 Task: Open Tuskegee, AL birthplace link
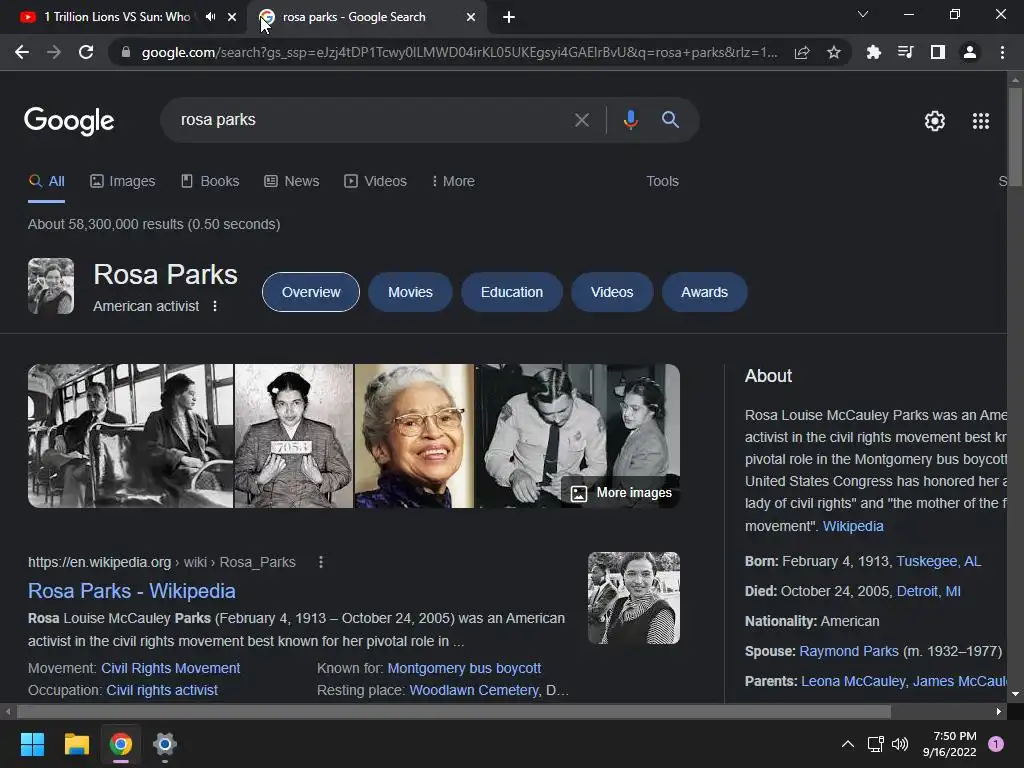(x=938, y=562)
